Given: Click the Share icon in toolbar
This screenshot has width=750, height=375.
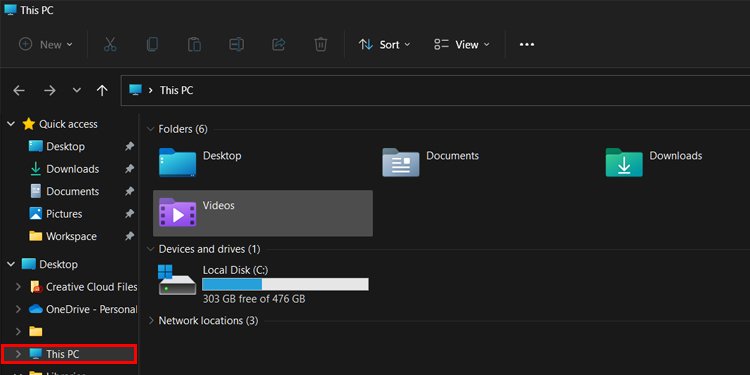Looking at the screenshot, I should [x=278, y=44].
